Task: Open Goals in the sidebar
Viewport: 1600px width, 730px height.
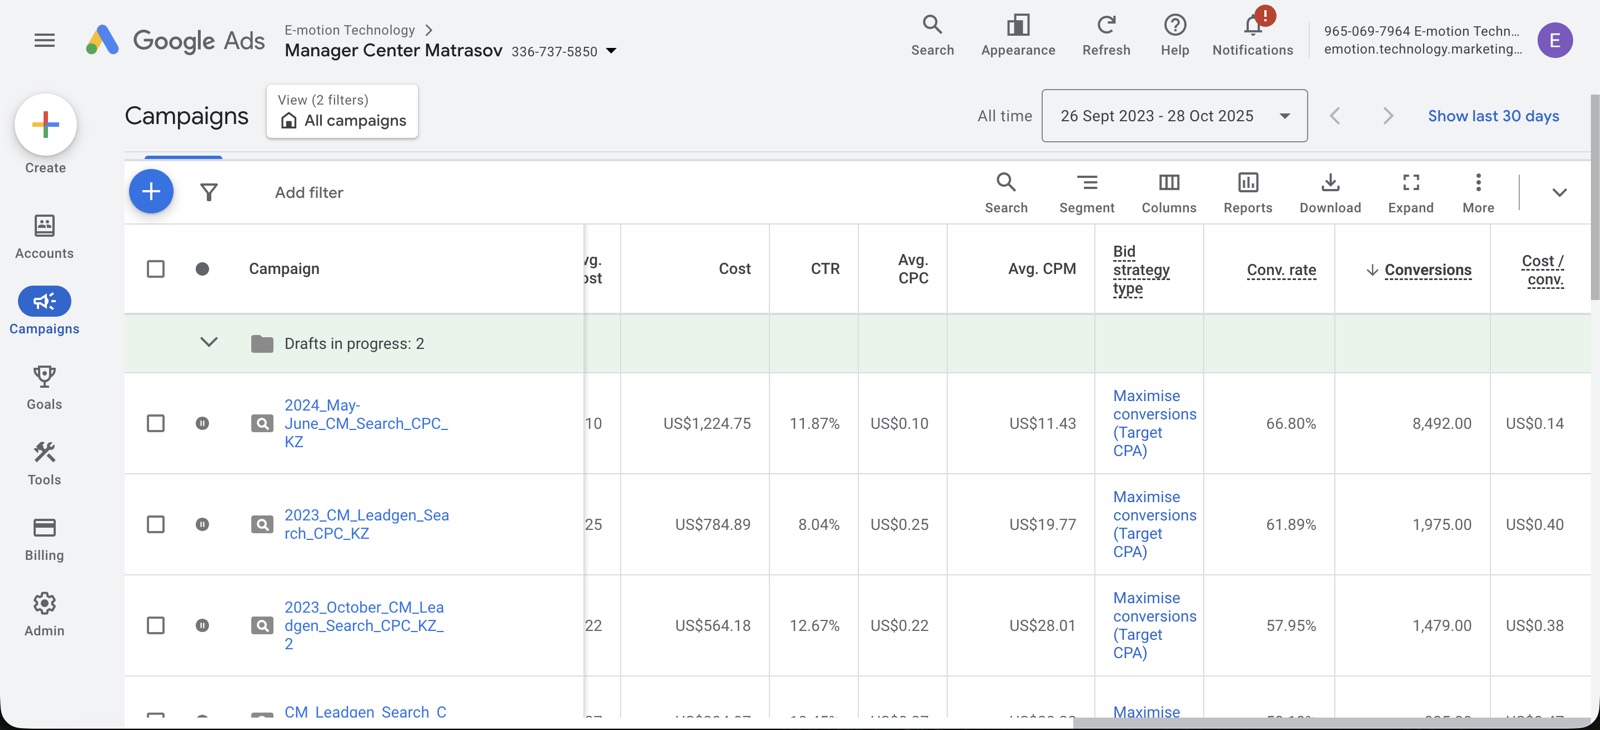Action: (x=44, y=388)
